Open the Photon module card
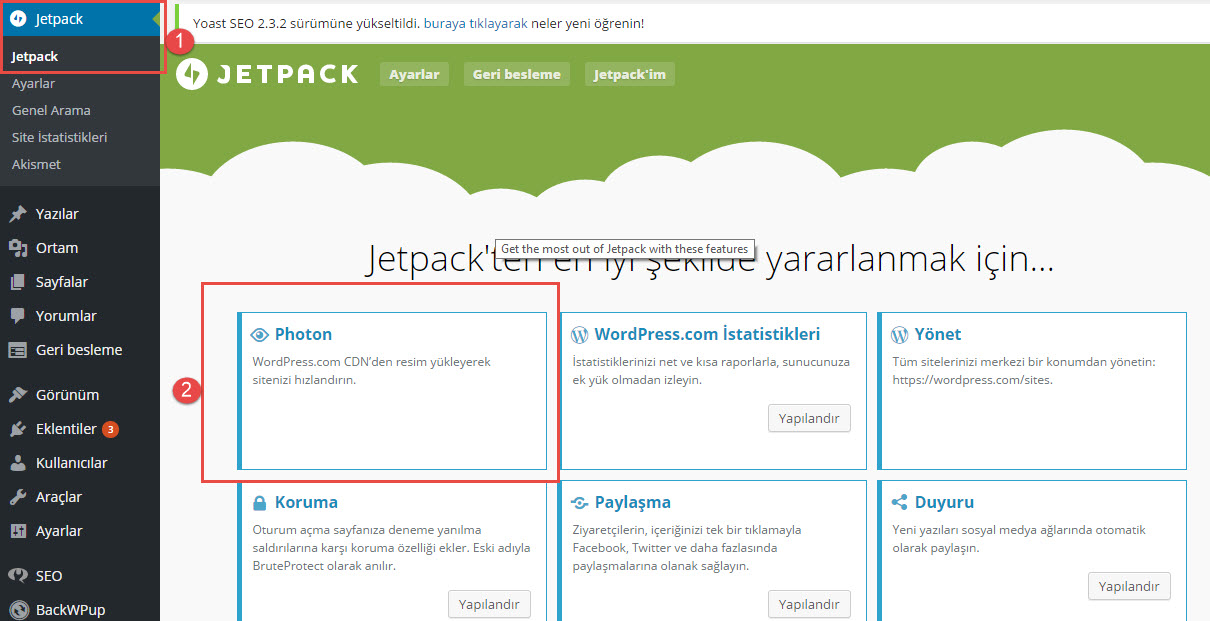The image size is (1210, 621). [394, 390]
